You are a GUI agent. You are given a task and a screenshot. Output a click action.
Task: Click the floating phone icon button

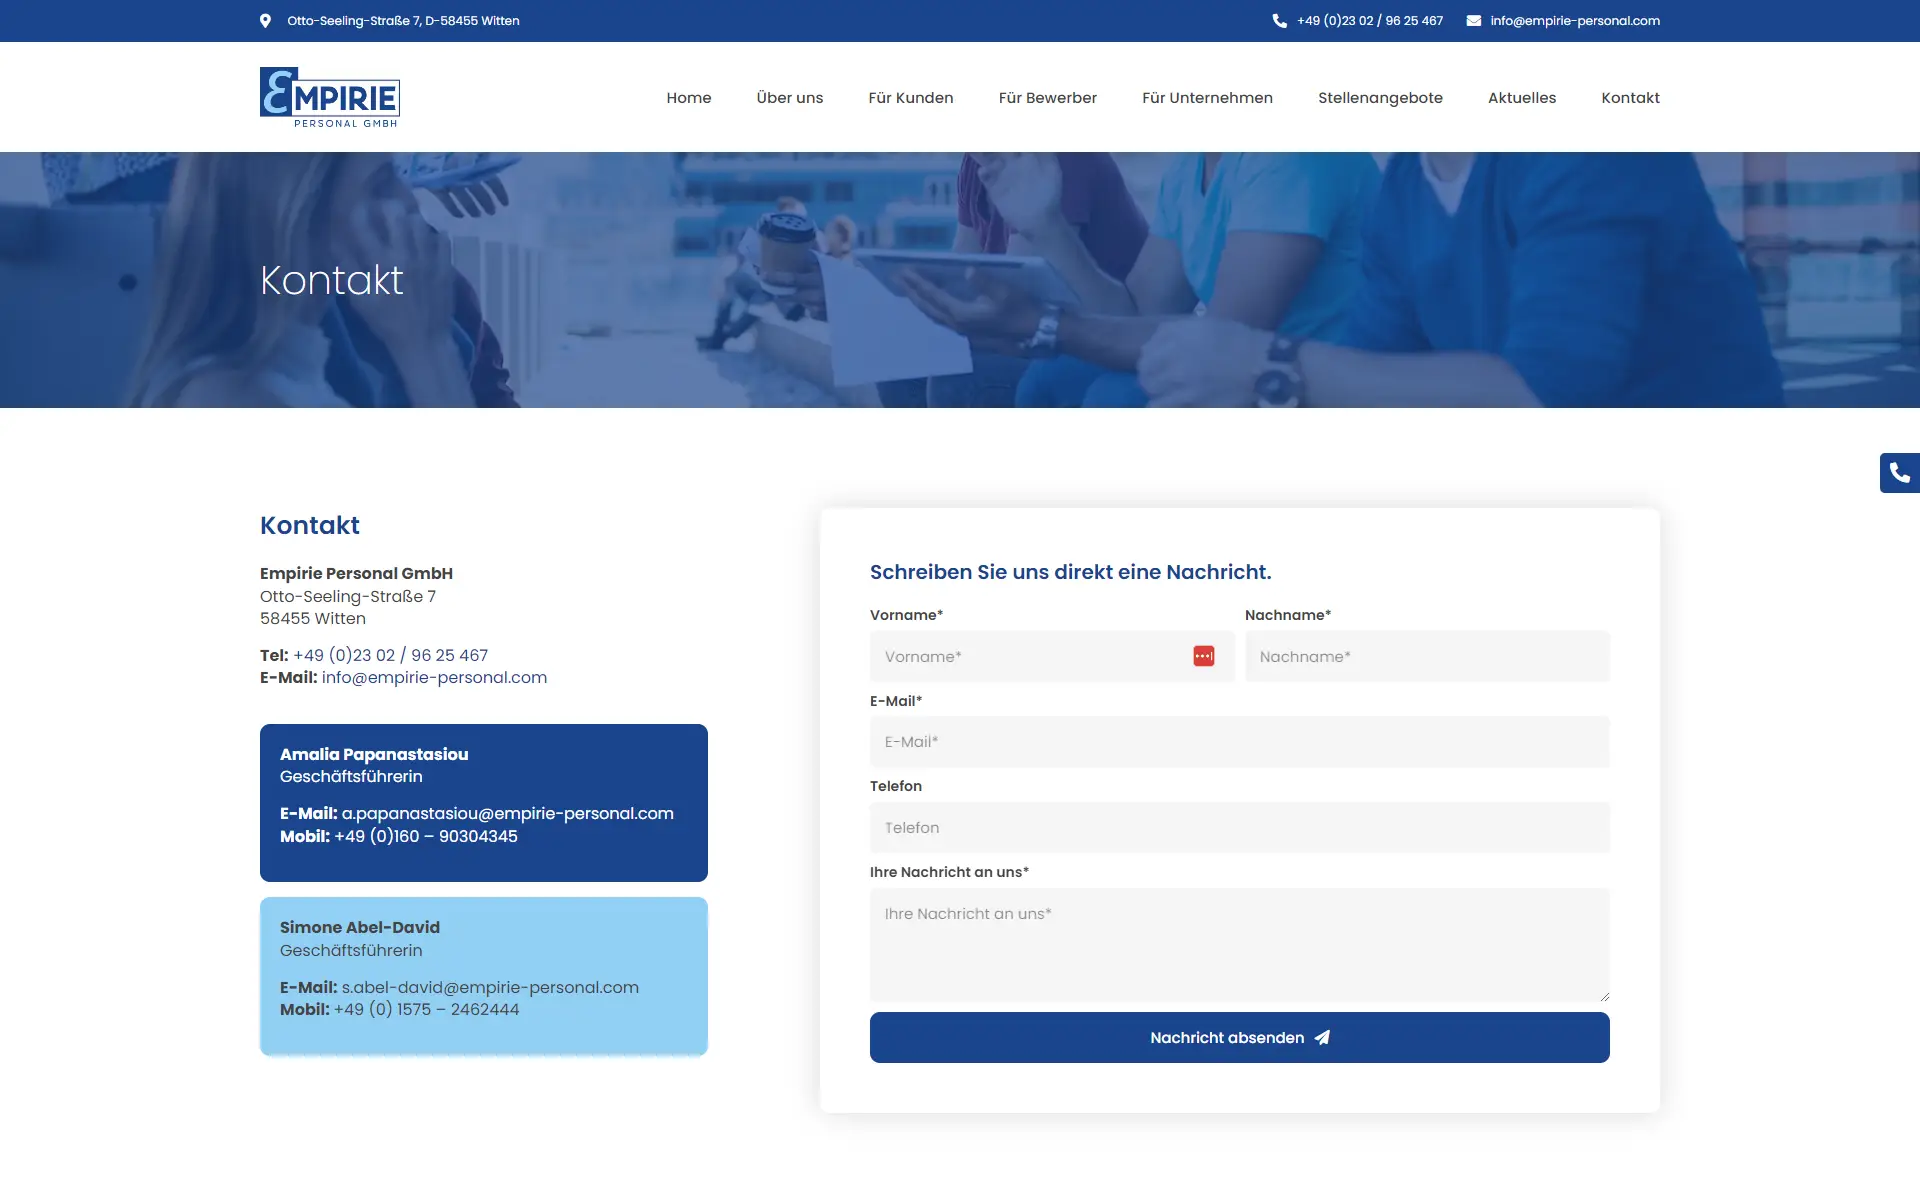click(1899, 473)
